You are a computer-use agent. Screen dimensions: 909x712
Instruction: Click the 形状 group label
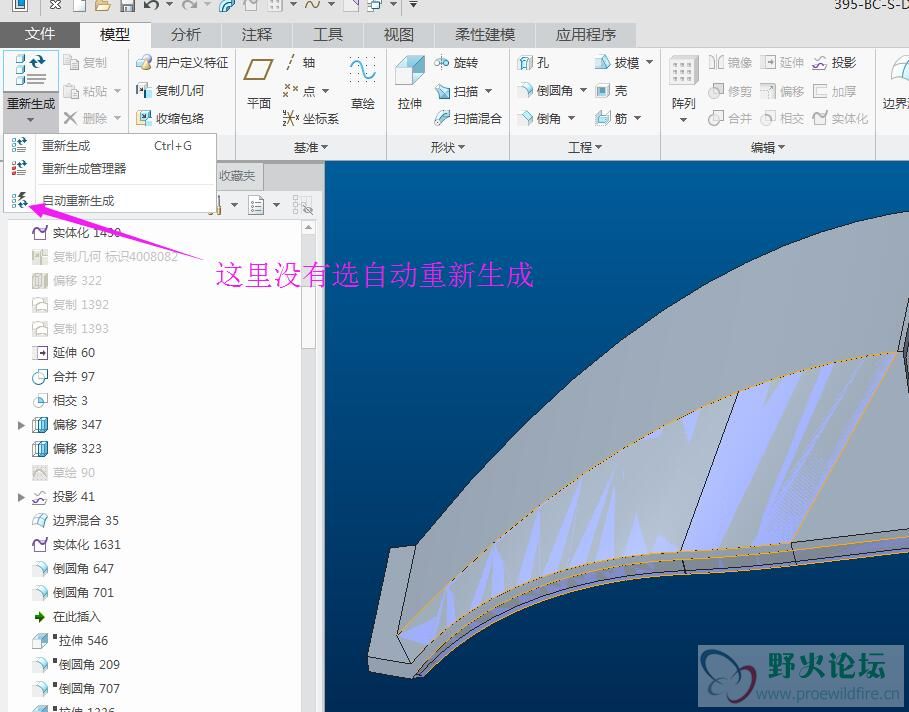[x=448, y=148]
